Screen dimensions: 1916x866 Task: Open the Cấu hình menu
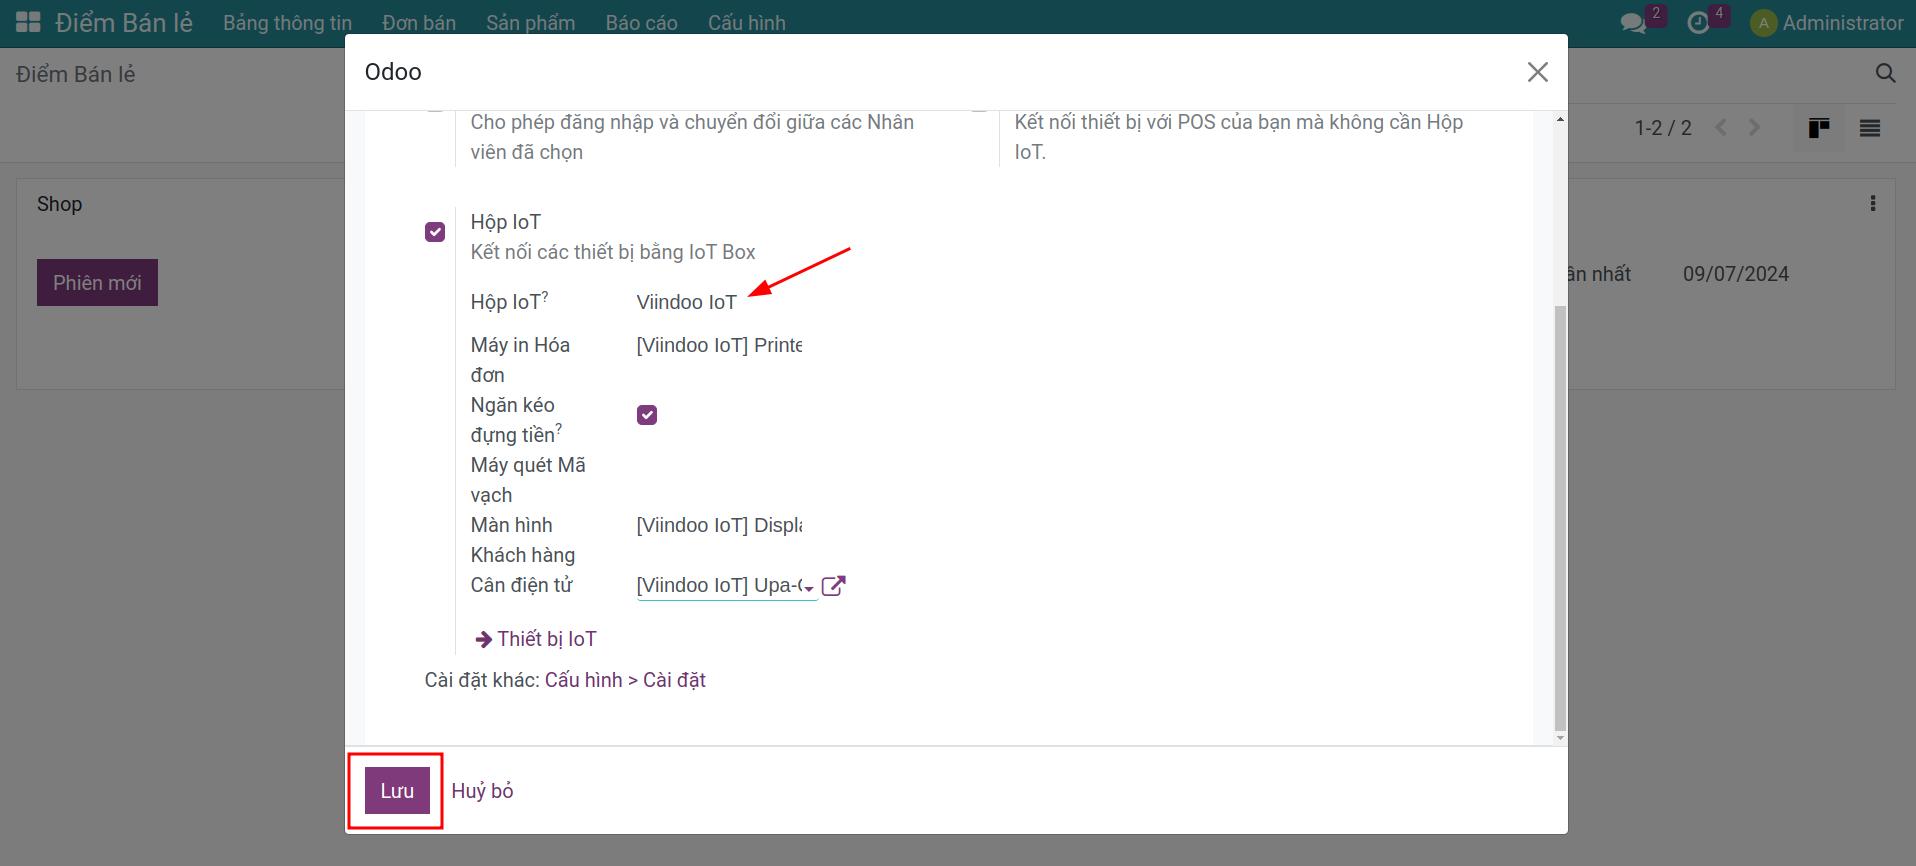coord(746,23)
